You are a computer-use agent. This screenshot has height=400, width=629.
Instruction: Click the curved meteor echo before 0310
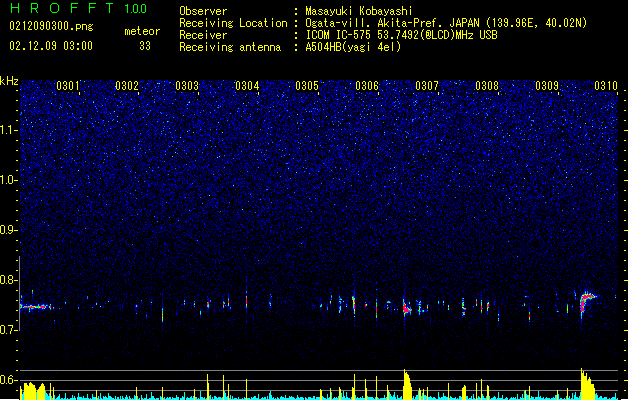[588, 303]
